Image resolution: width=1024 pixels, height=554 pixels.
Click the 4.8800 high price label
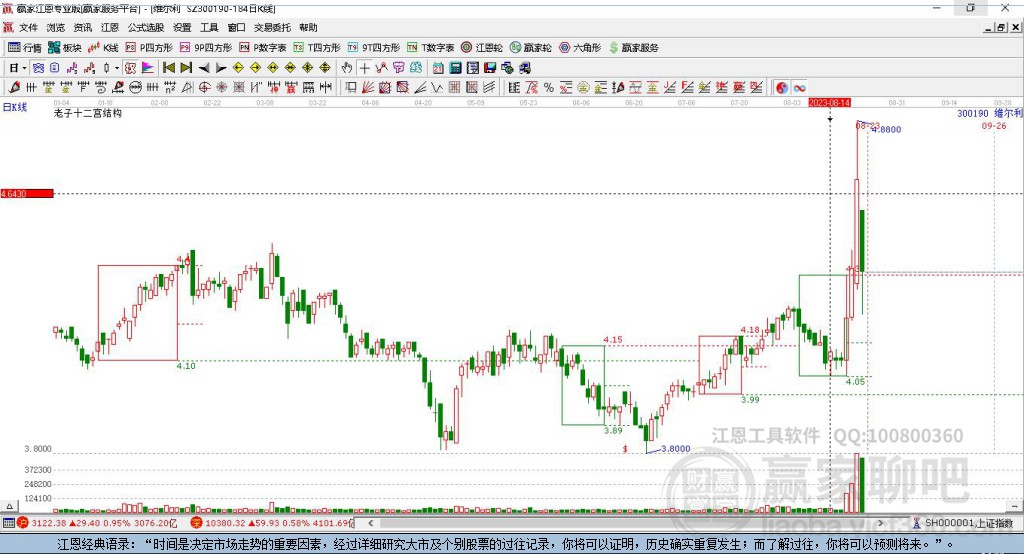pyautogui.click(x=886, y=129)
